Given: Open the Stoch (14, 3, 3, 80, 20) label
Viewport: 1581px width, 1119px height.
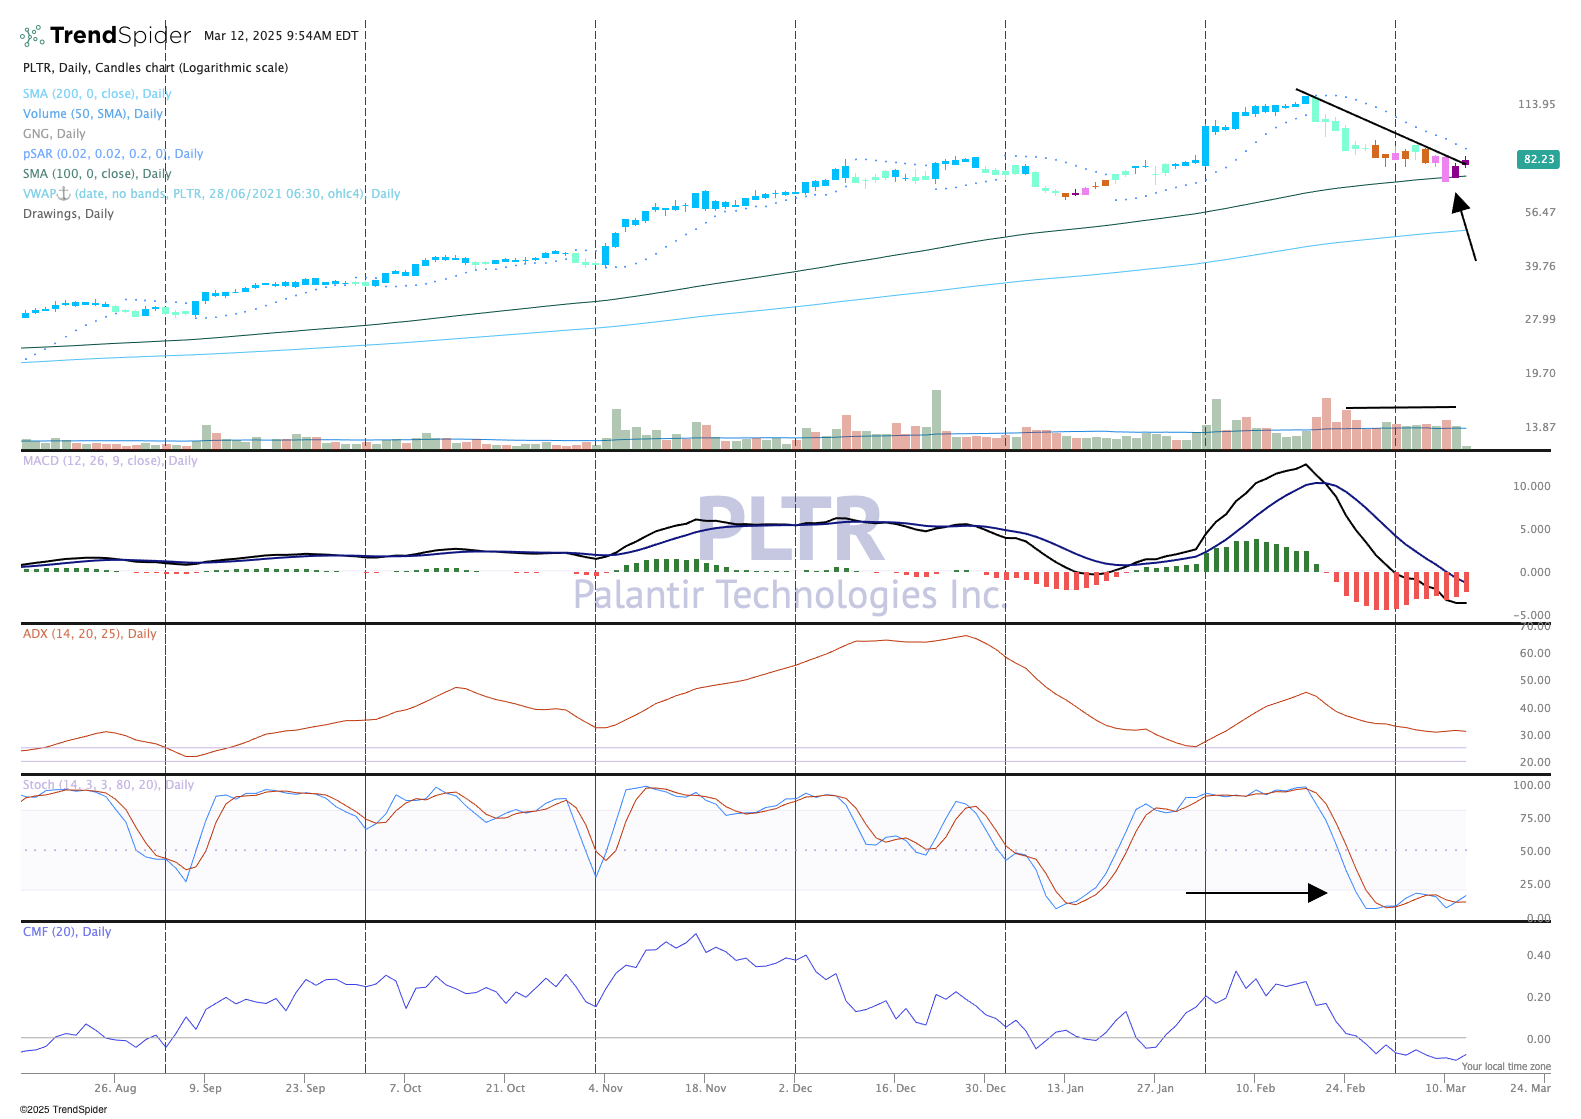Looking at the screenshot, I should 108,785.
